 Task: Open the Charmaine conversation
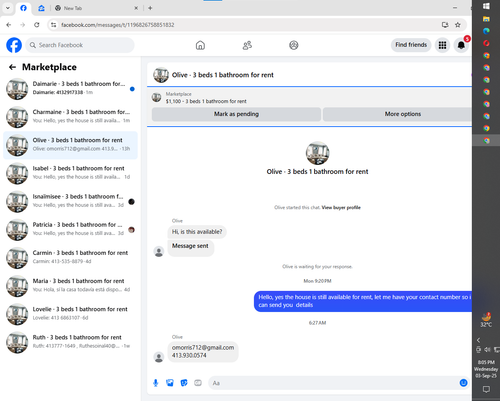pyautogui.click(x=70, y=117)
